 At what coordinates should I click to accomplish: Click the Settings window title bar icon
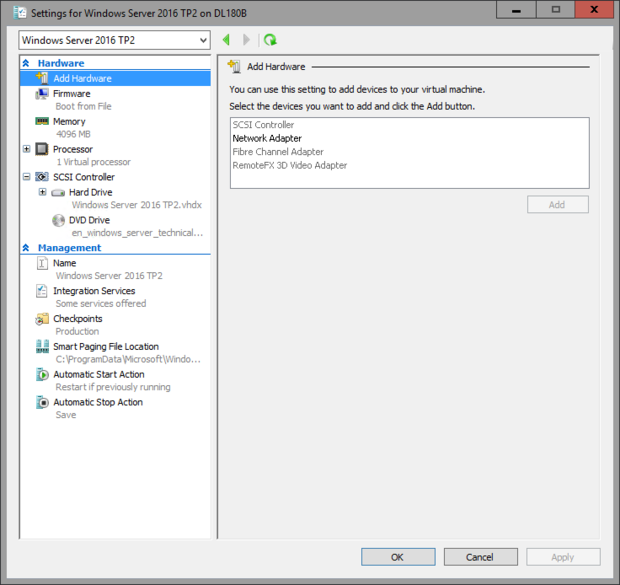19,13
